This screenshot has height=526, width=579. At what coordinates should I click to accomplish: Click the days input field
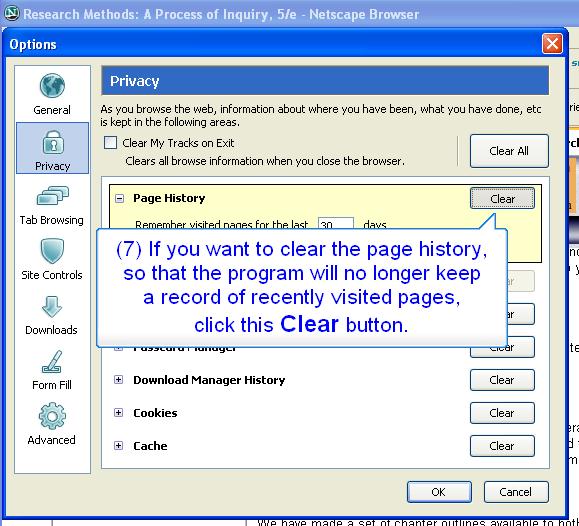(x=336, y=223)
